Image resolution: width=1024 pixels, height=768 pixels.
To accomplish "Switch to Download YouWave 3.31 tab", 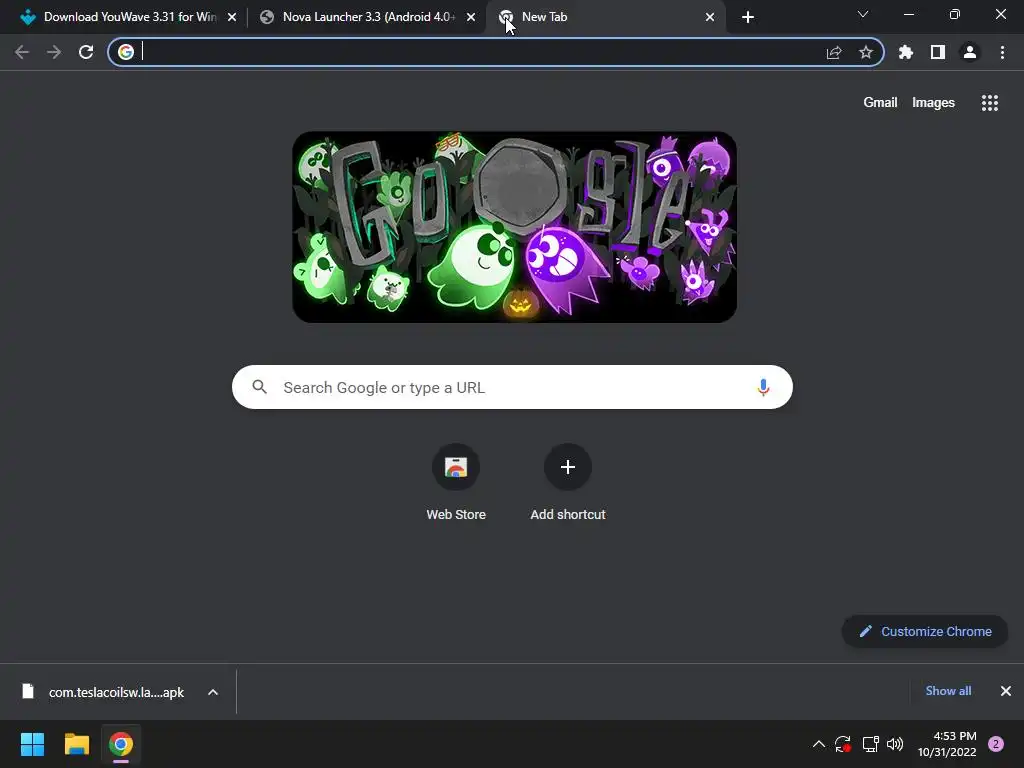I will coord(129,17).
